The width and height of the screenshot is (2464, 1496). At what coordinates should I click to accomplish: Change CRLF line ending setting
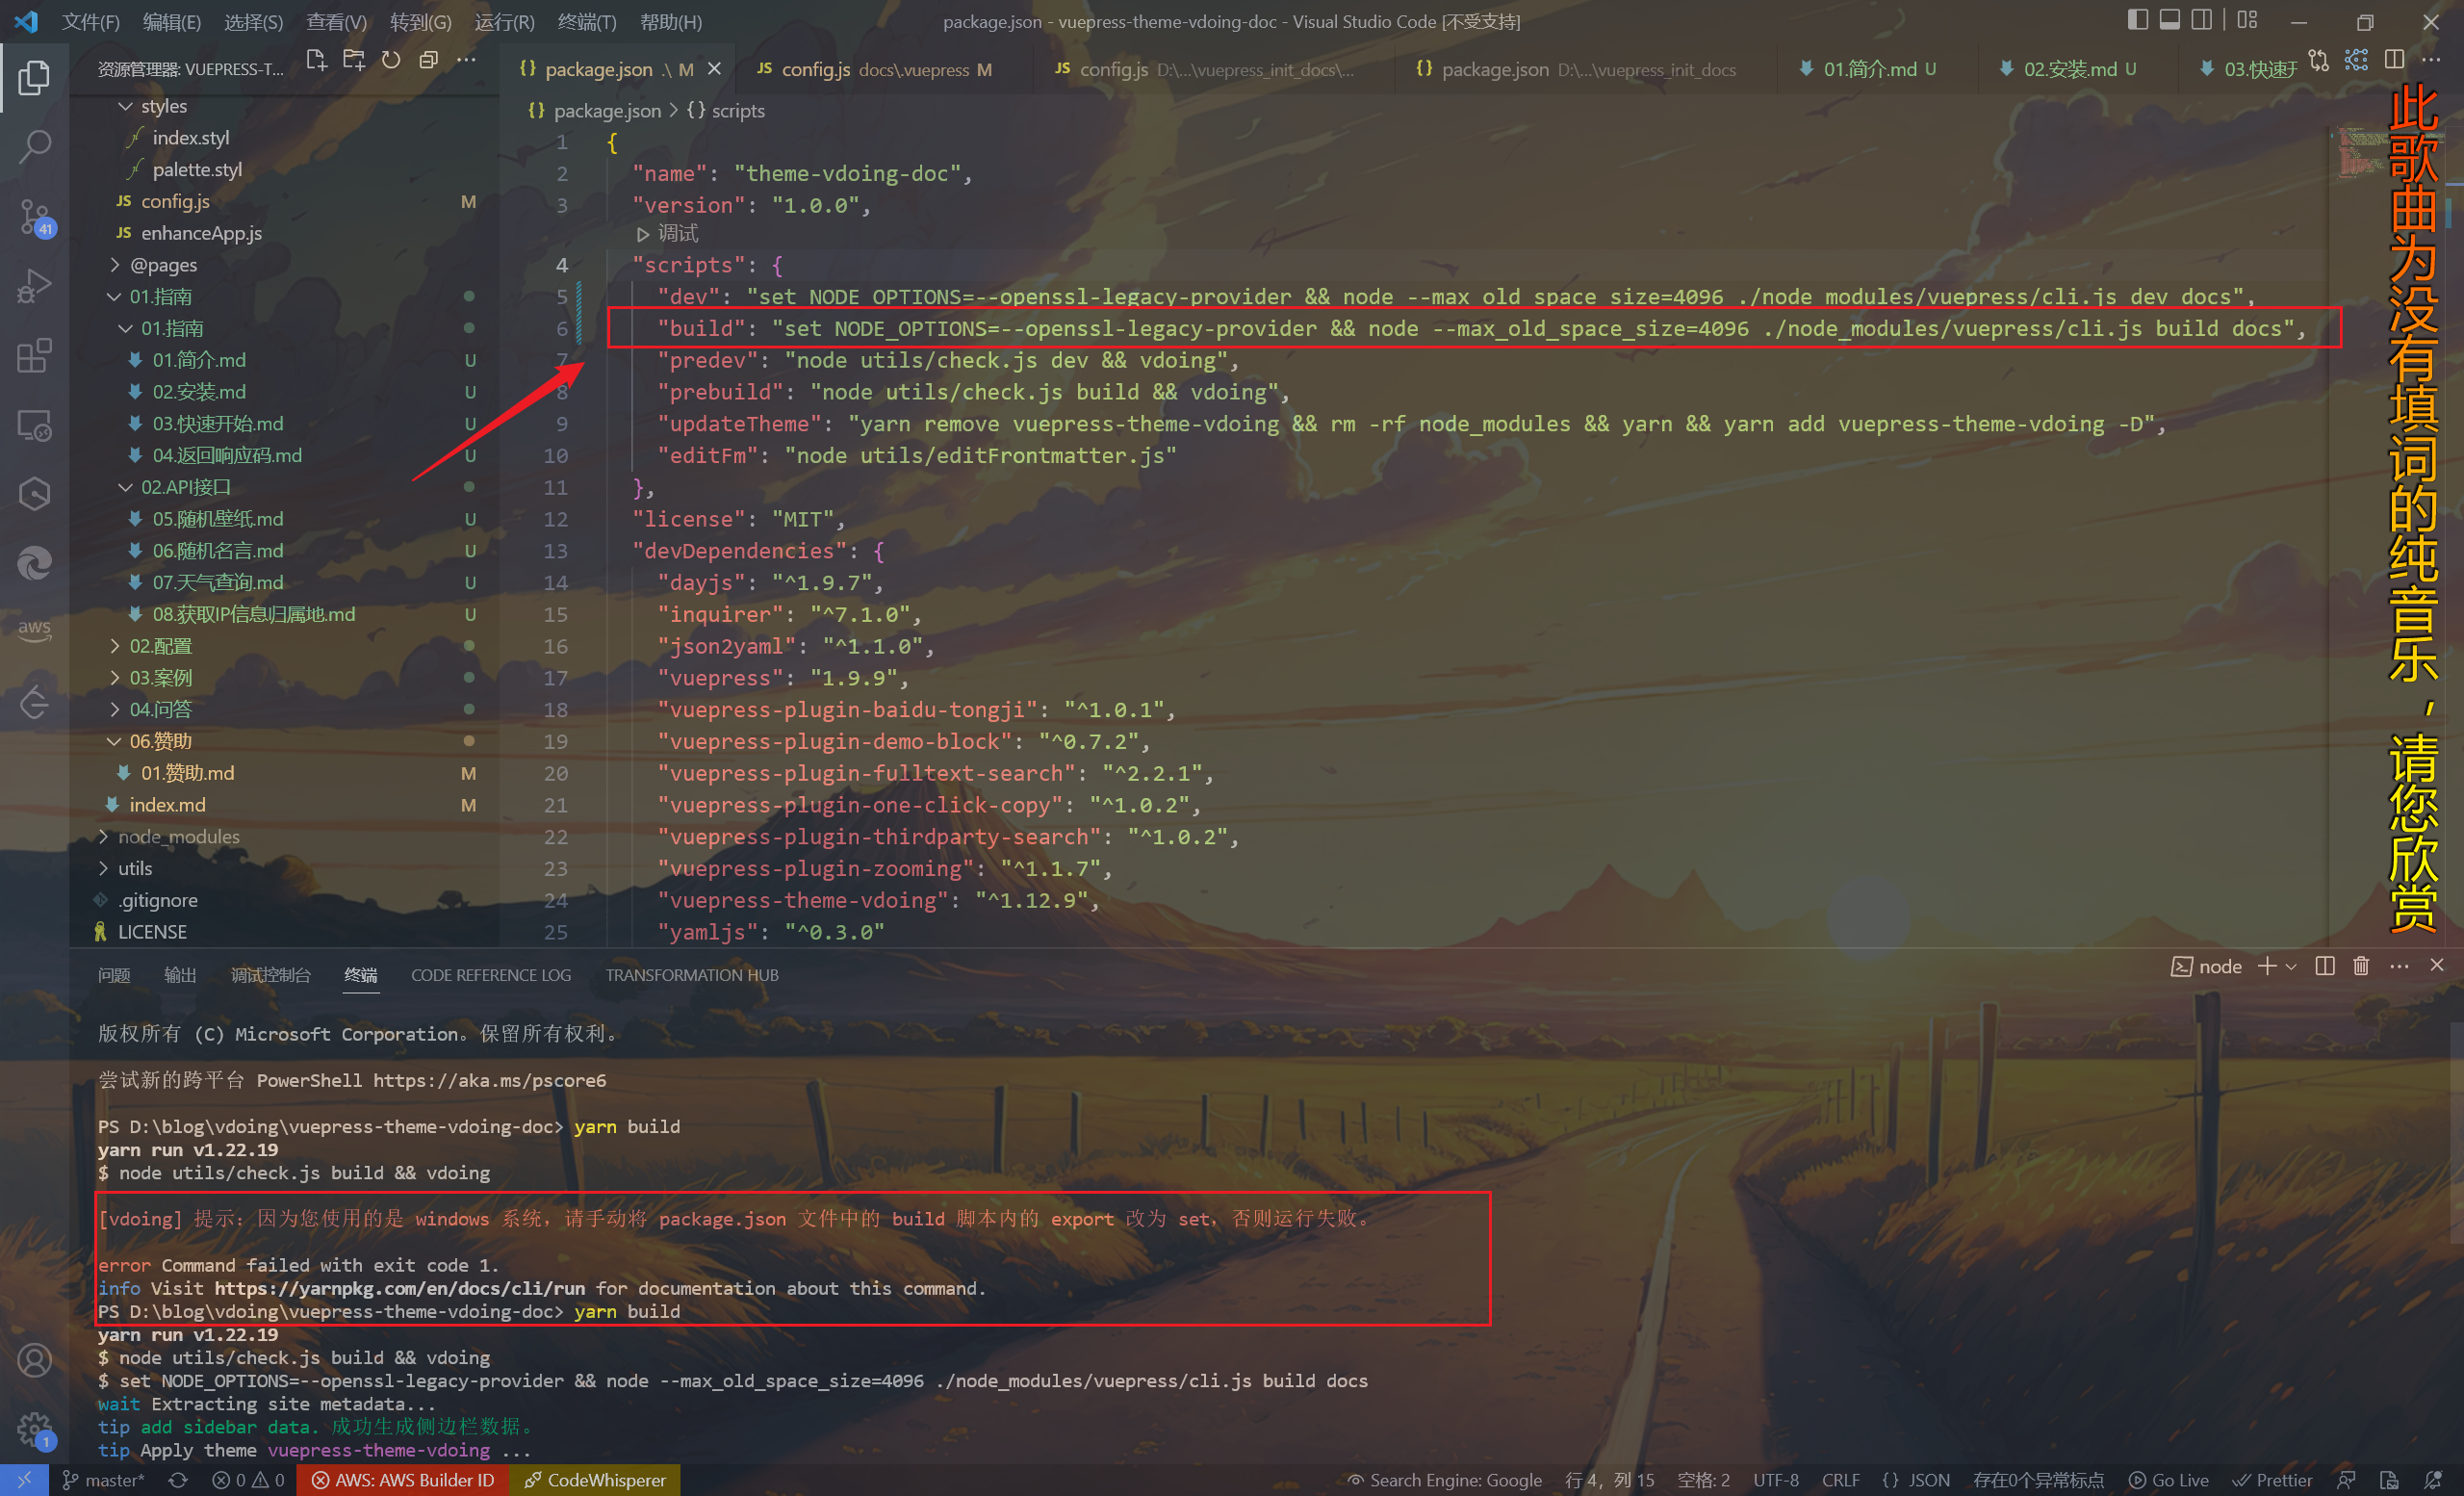pyautogui.click(x=1841, y=1480)
